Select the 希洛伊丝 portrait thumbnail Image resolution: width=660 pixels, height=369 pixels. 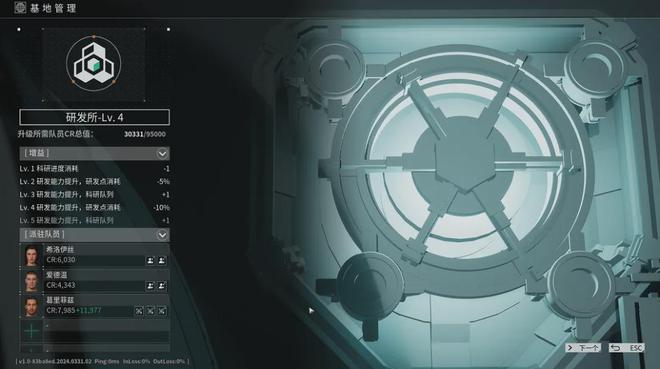tap(32, 255)
